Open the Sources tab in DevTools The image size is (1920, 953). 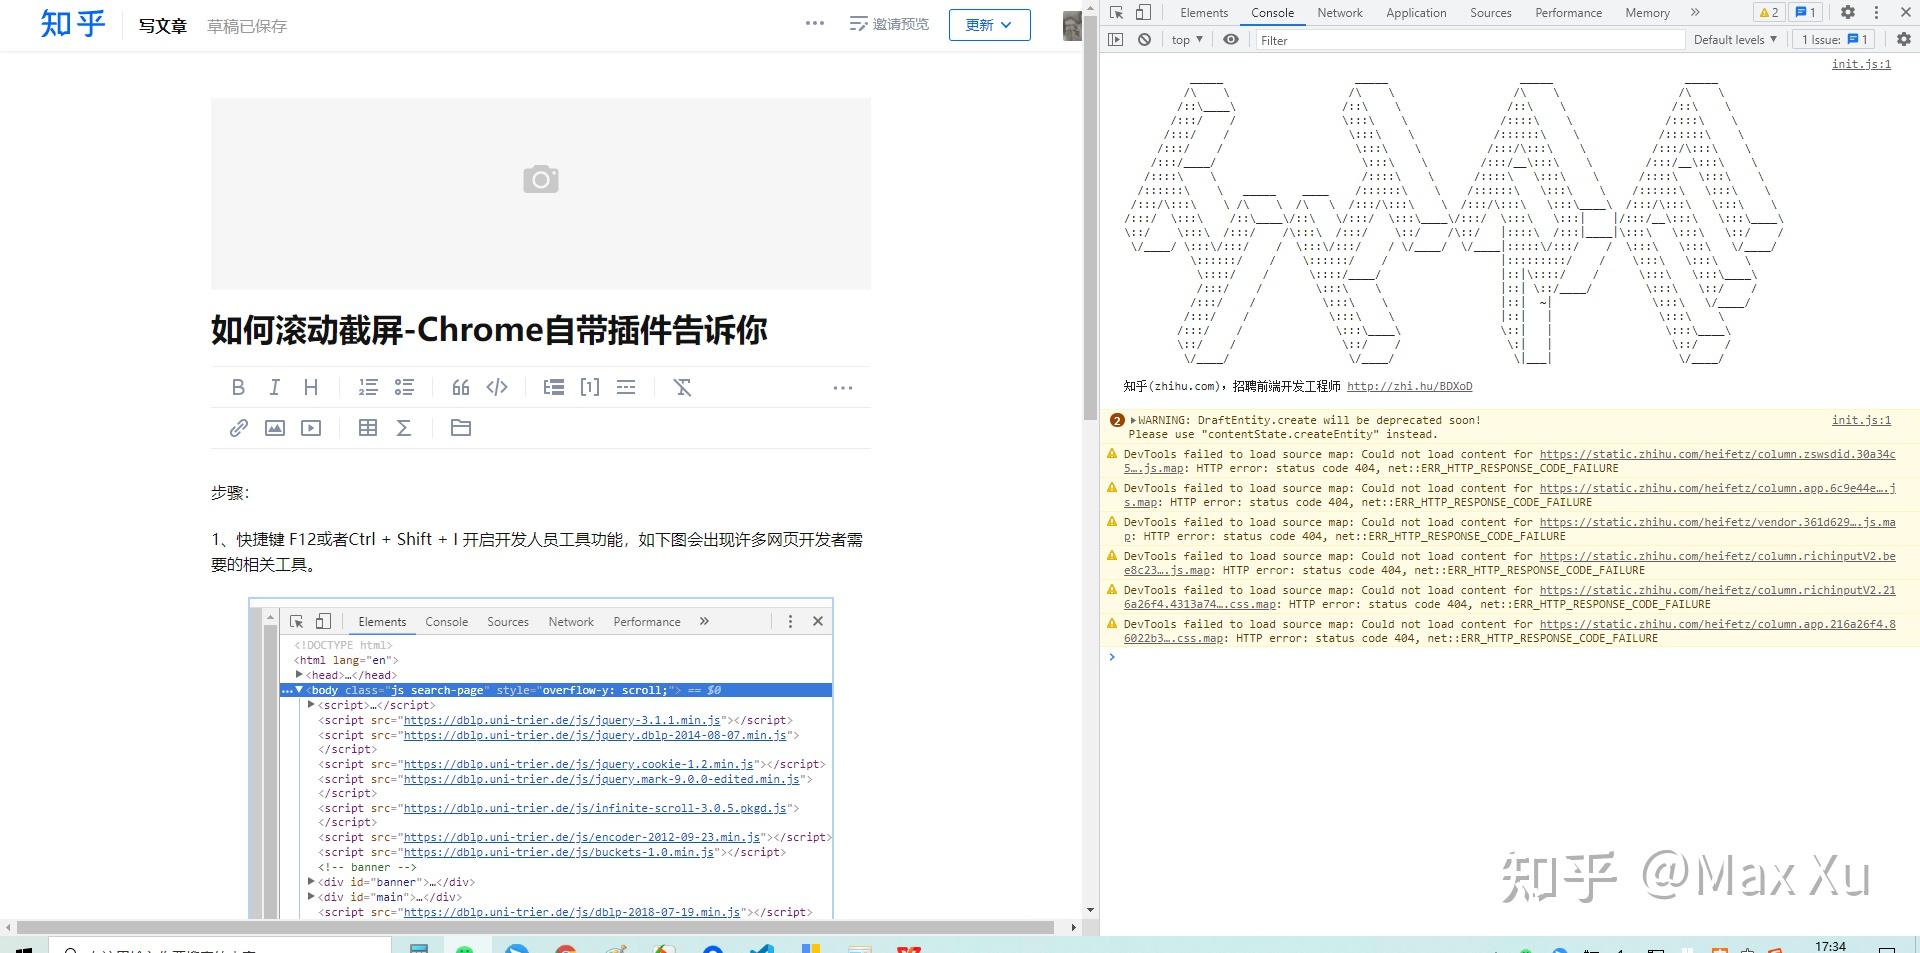tap(1490, 12)
